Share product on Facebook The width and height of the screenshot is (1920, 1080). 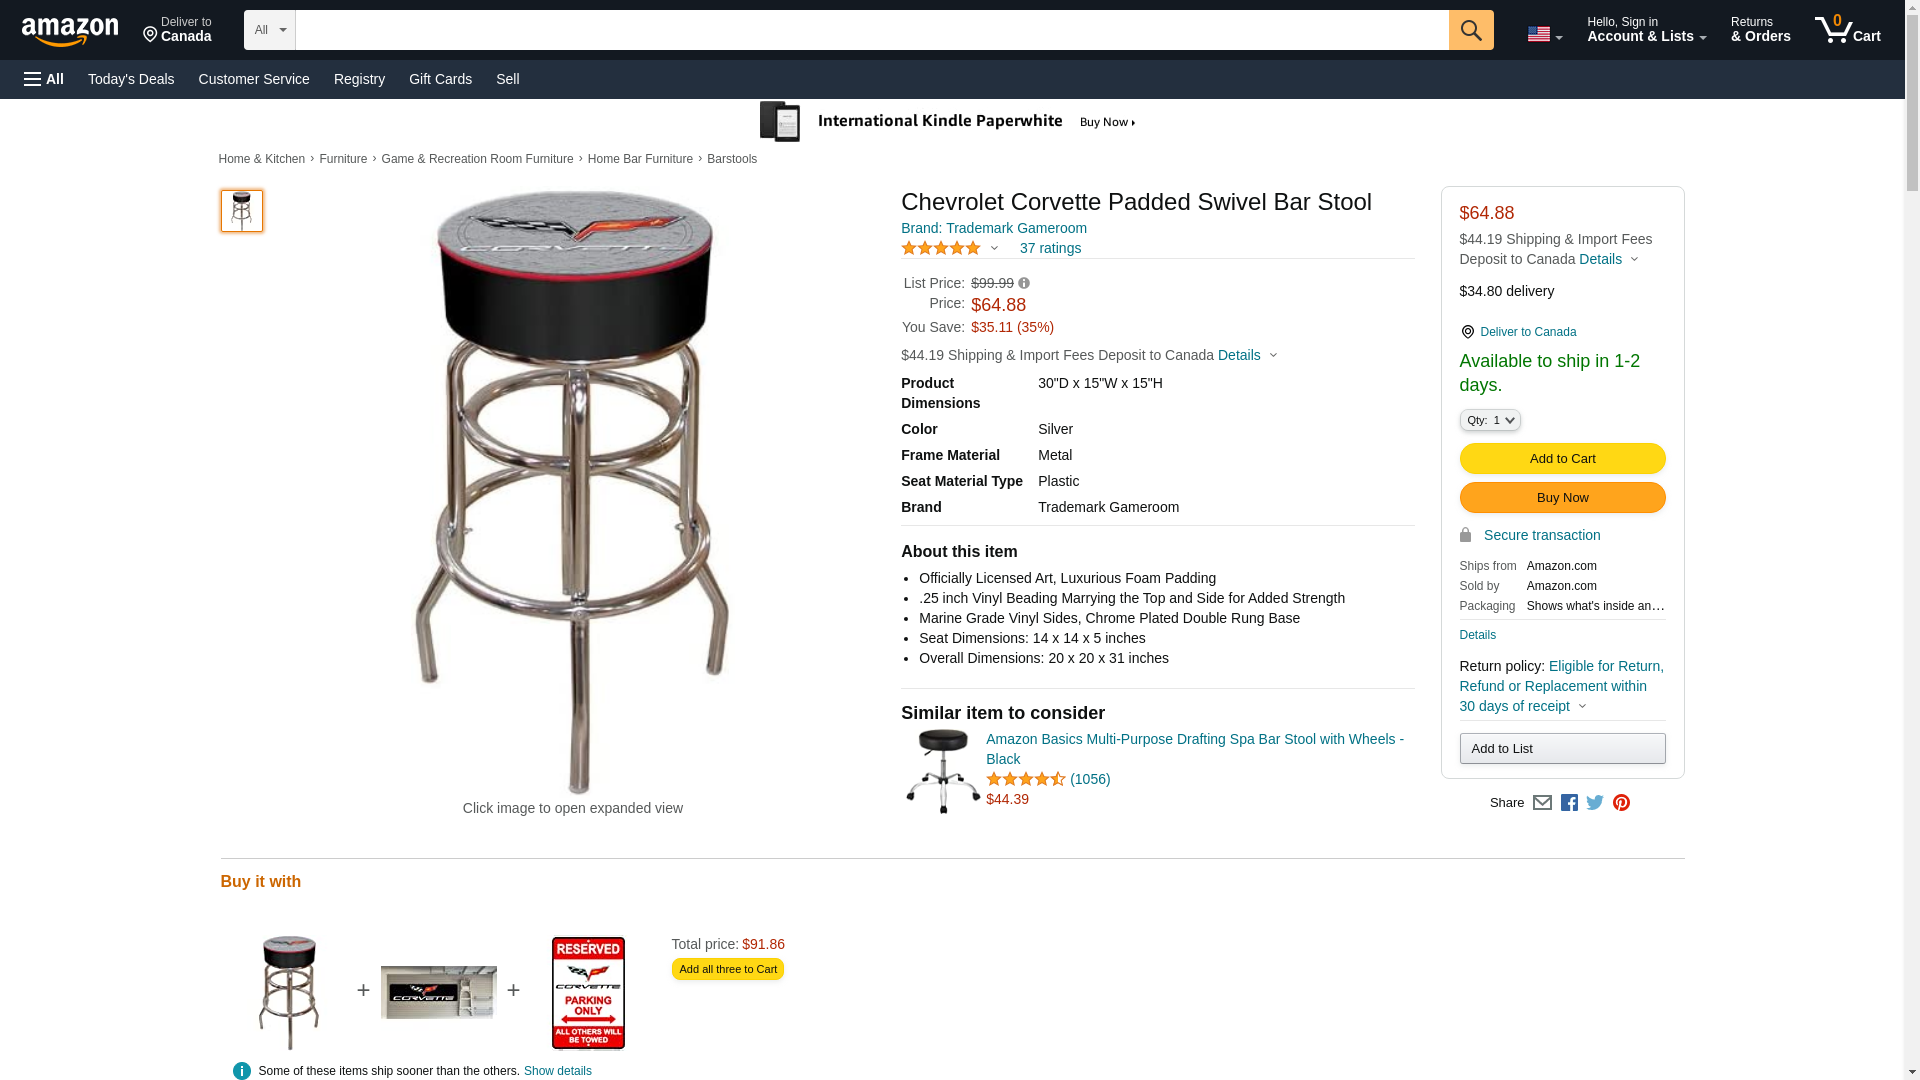point(1569,803)
